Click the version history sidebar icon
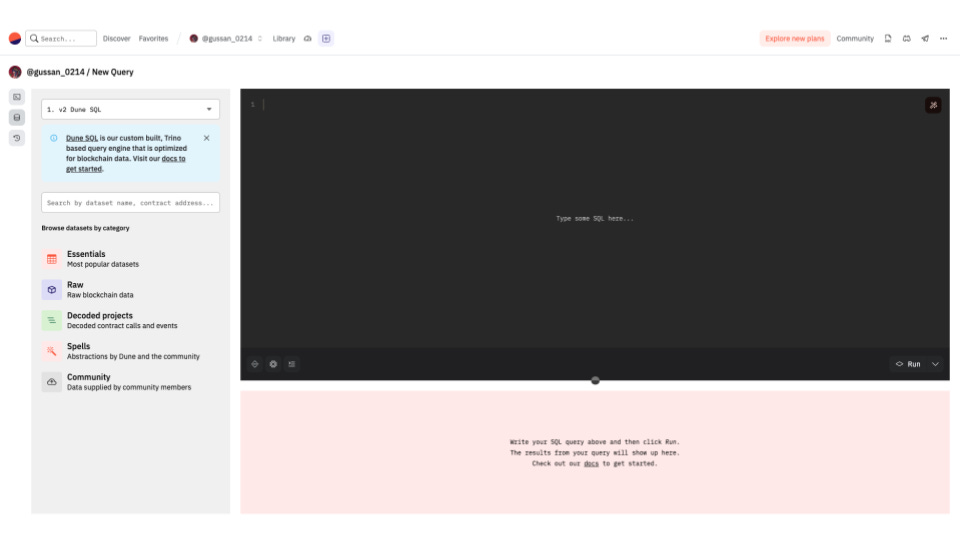960x540 pixels. 17,138
